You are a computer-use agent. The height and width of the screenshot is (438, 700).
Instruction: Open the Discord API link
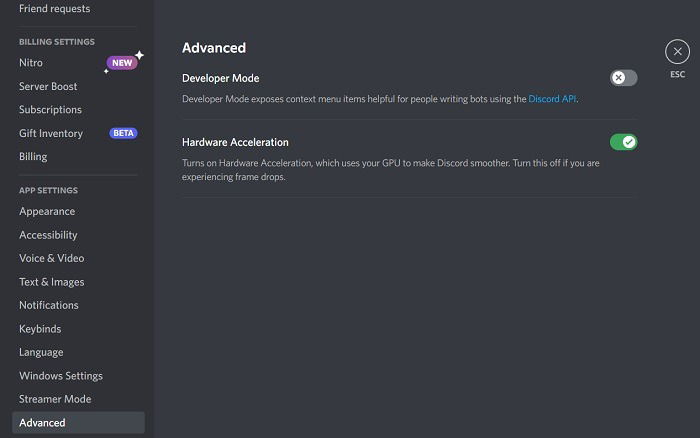(552, 99)
